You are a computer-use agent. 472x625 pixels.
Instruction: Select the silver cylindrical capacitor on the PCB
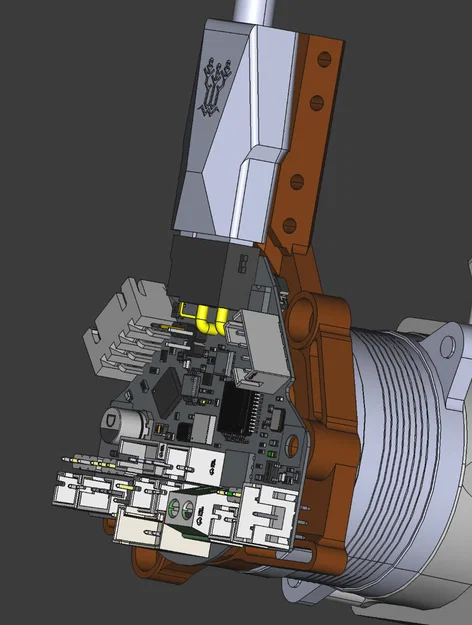pos(122,424)
